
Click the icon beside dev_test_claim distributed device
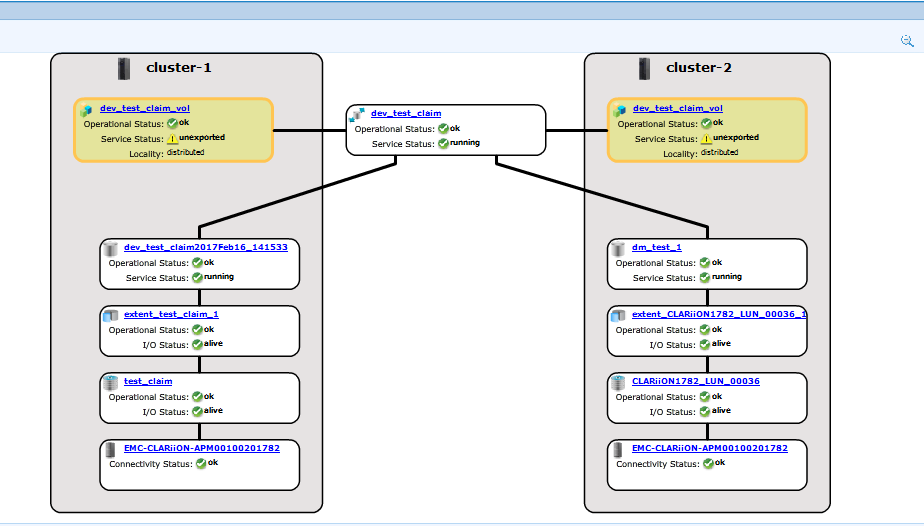tap(357, 114)
